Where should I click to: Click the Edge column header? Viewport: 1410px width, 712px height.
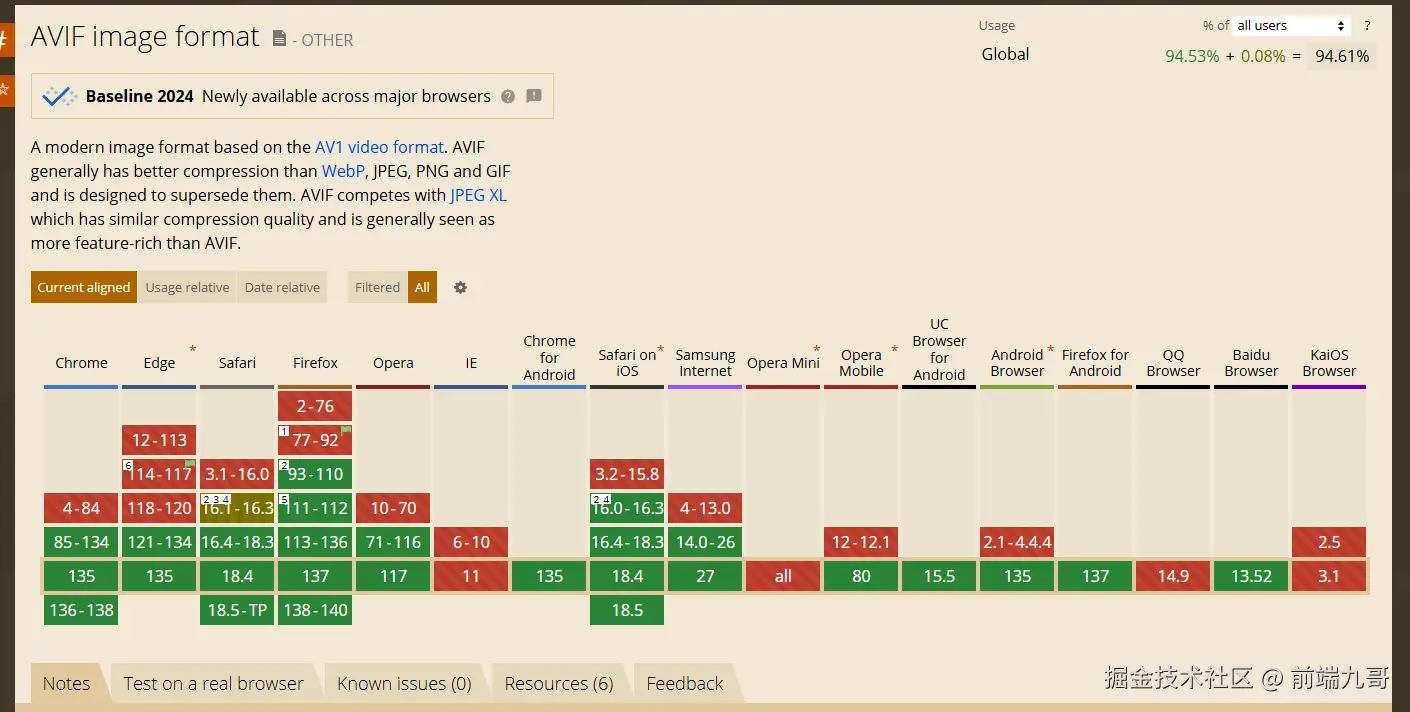(159, 363)
